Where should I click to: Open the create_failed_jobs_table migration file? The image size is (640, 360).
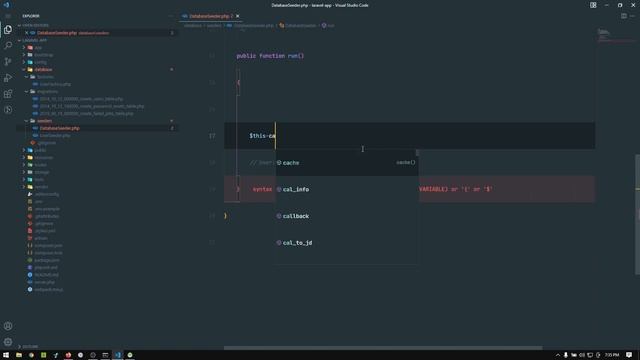click(x=87, y=113)
